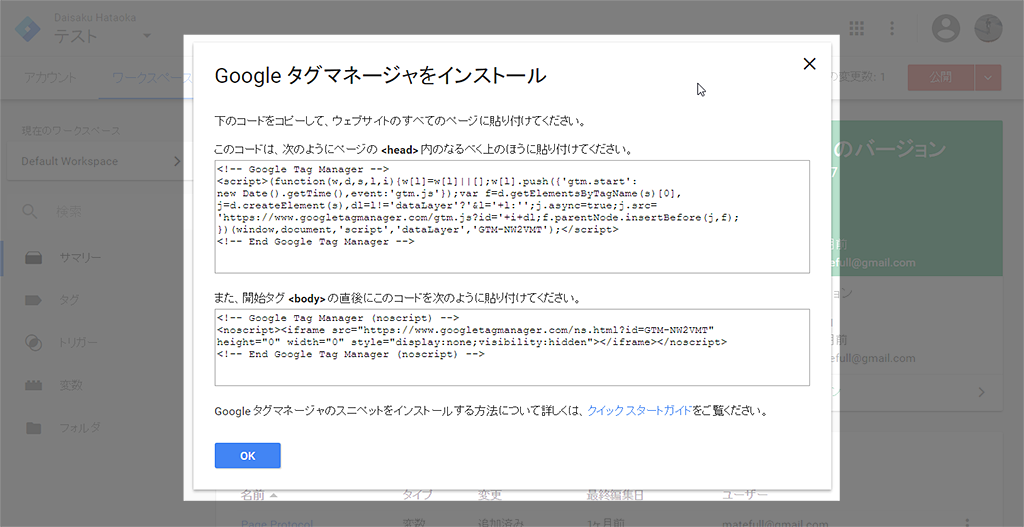
Task: Open 変数 menu item
Action: tap(71, 385)
